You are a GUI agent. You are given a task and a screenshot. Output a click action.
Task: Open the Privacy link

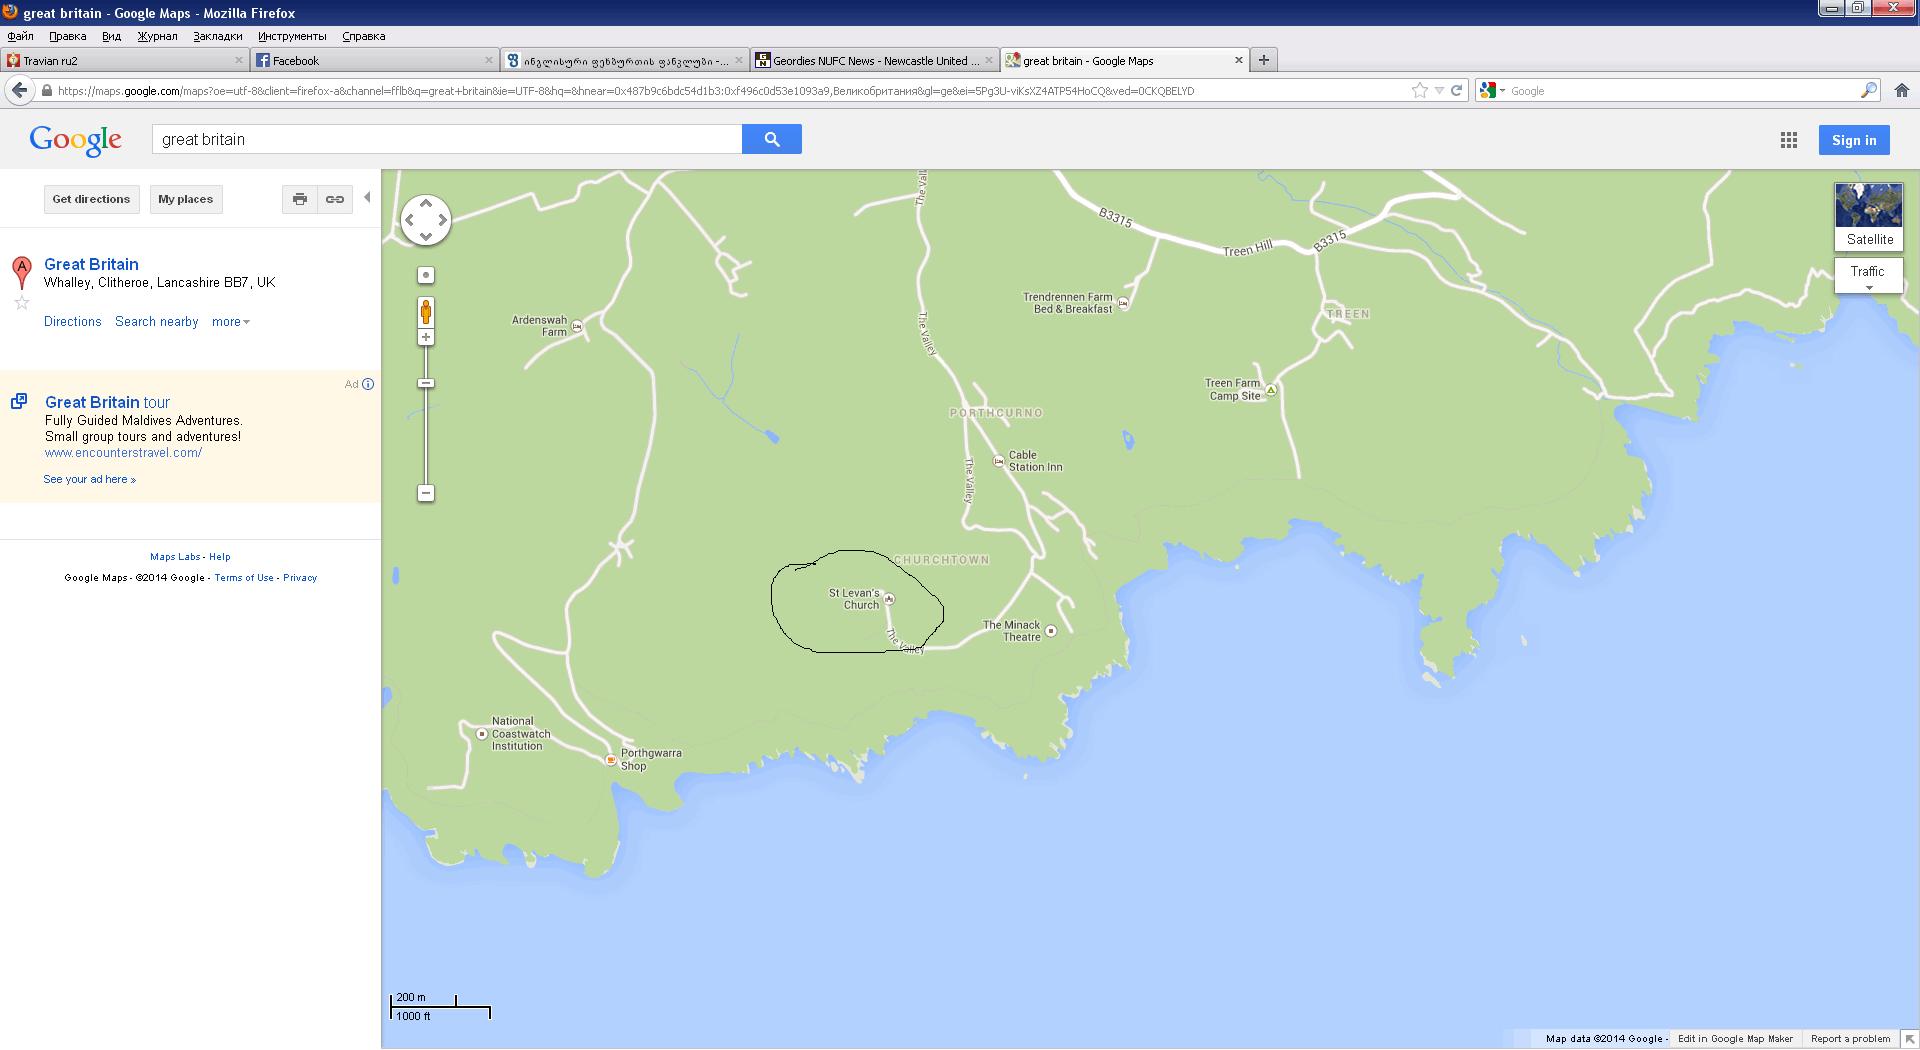(300, 578)
